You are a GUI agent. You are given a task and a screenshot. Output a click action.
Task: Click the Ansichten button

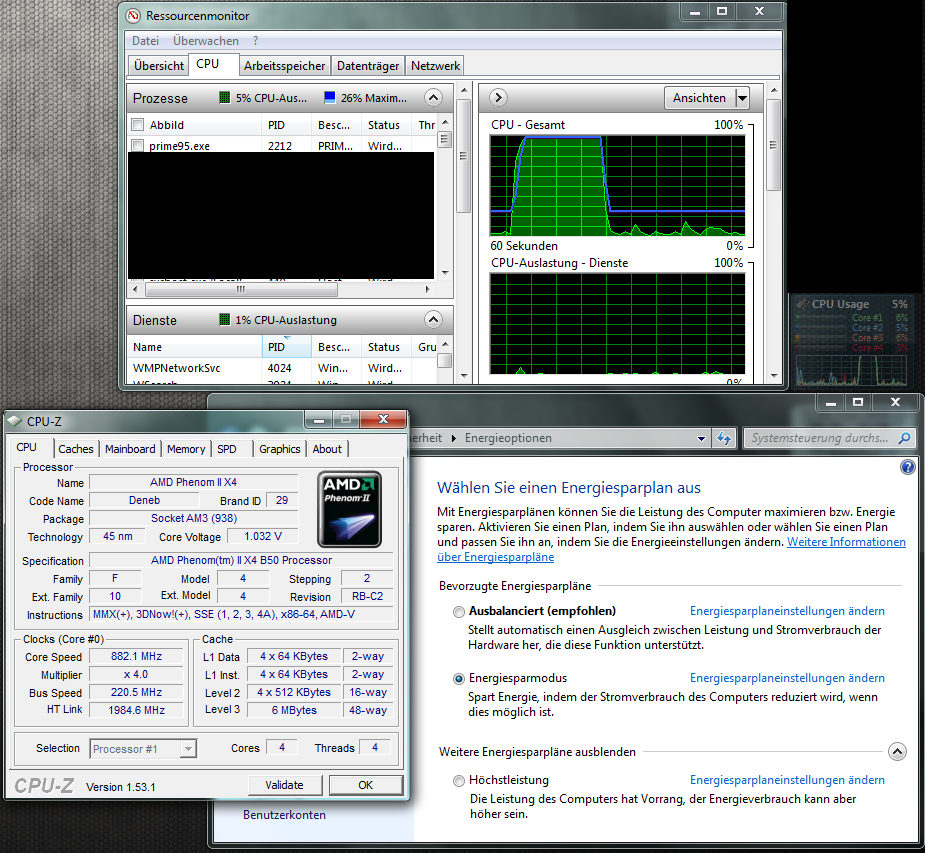[x=700, y=98]
